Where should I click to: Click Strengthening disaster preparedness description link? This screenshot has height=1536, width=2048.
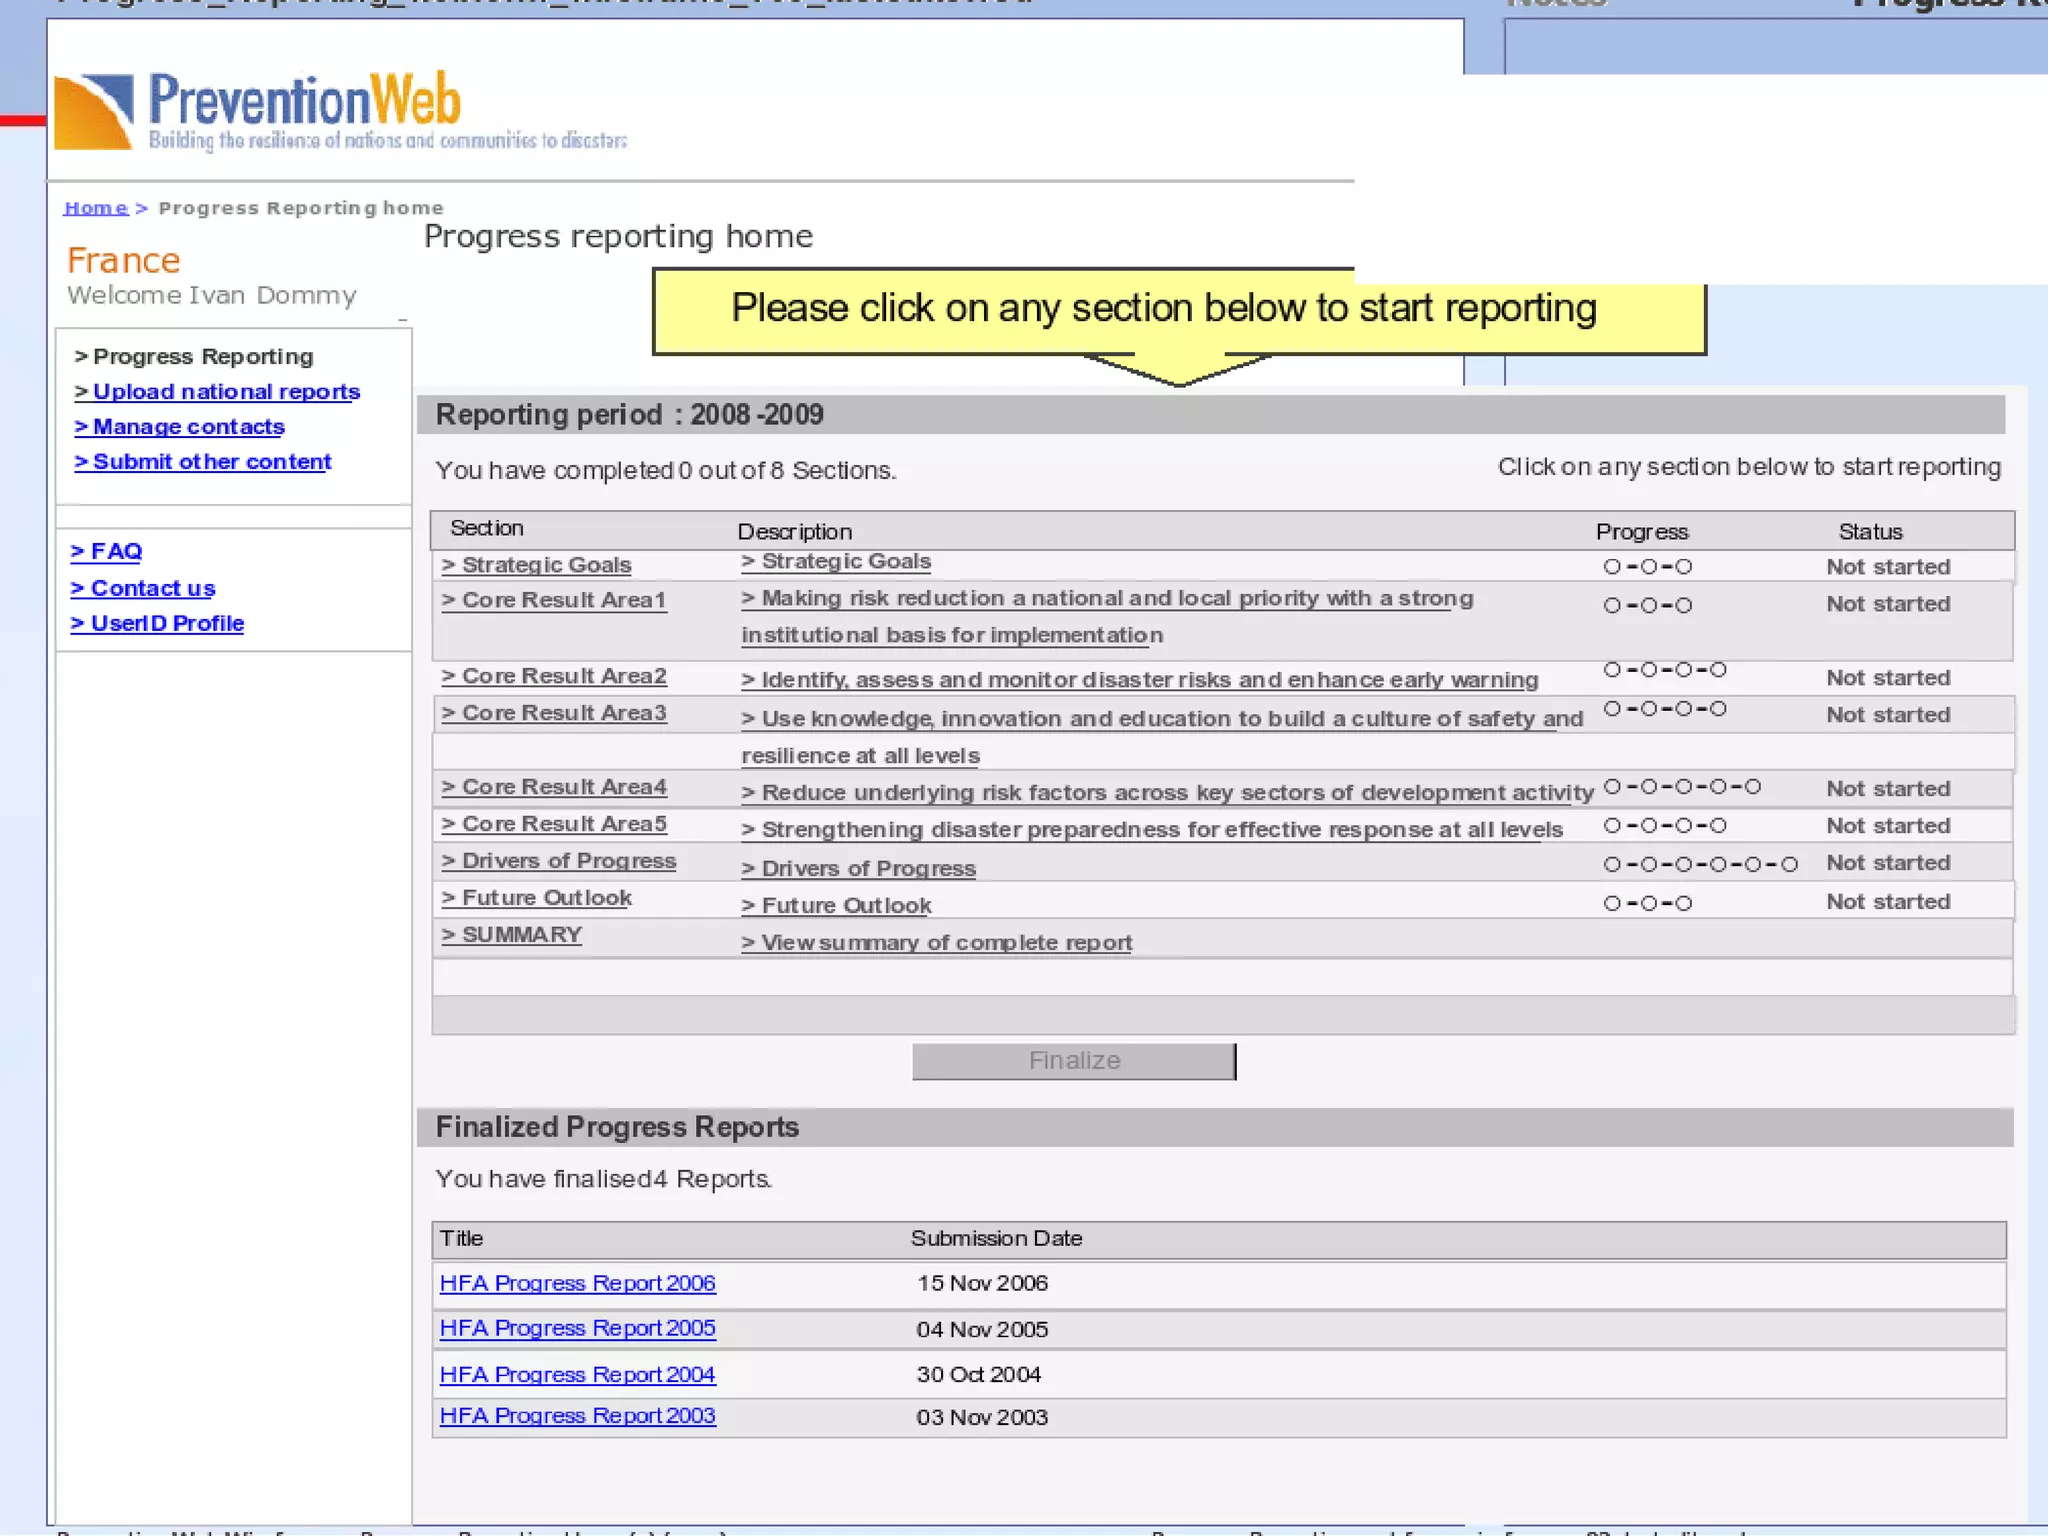coord(1152,830)
